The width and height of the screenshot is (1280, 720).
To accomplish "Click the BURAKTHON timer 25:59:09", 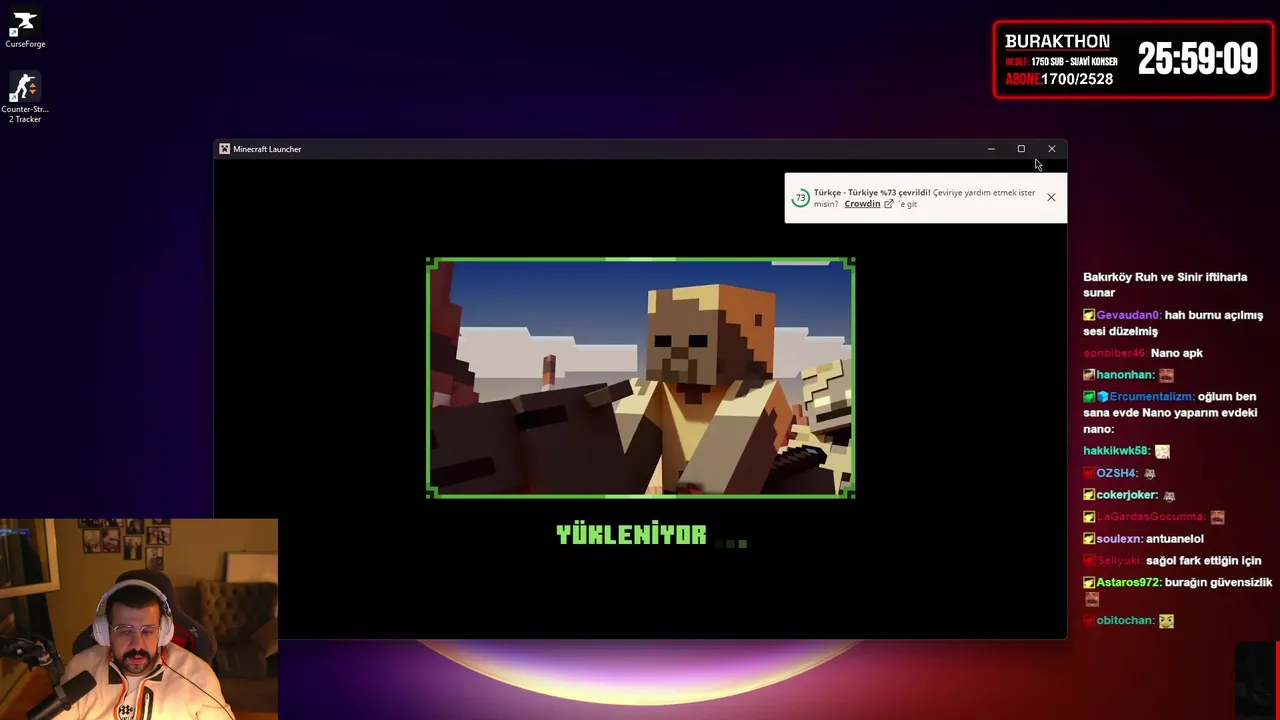I will [x=1197, y=60].
